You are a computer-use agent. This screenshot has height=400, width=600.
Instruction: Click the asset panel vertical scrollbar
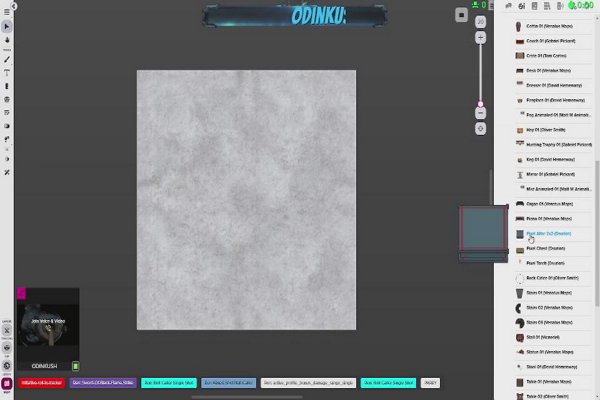coord(597,233)
